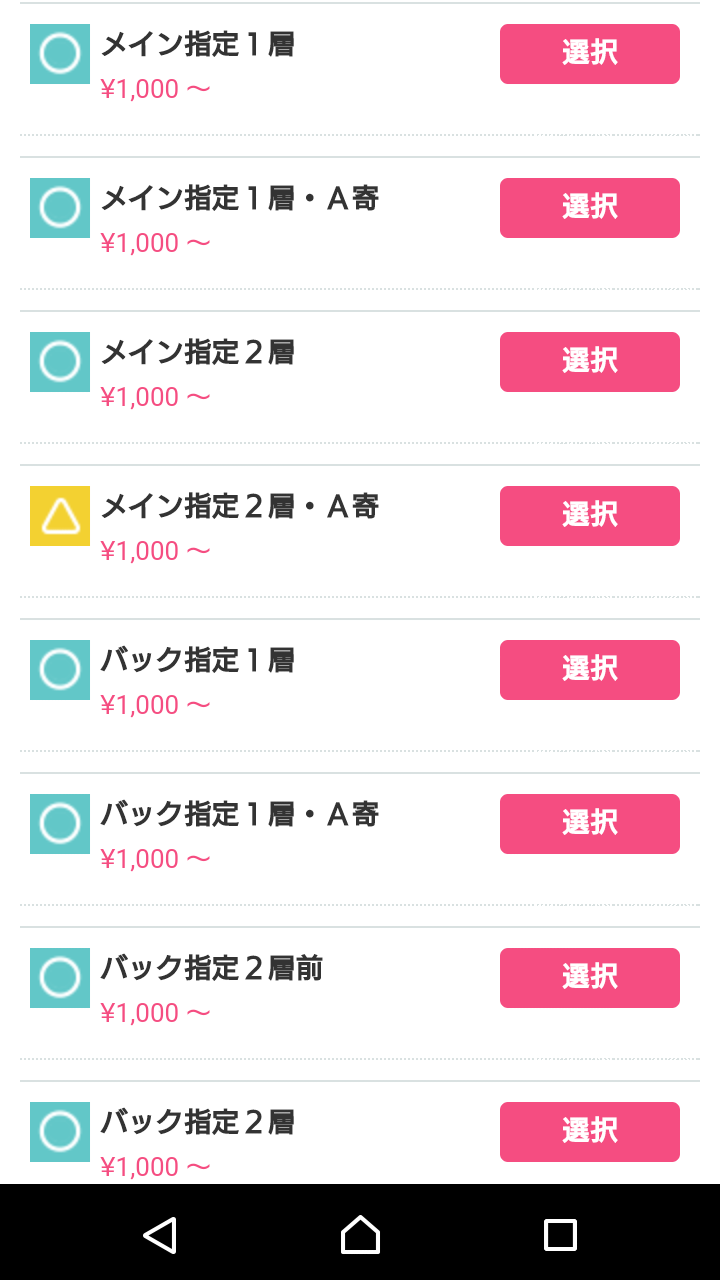
Task: Select バック指定2層前 with its 選択 button
Action: [x=590, y=978]
